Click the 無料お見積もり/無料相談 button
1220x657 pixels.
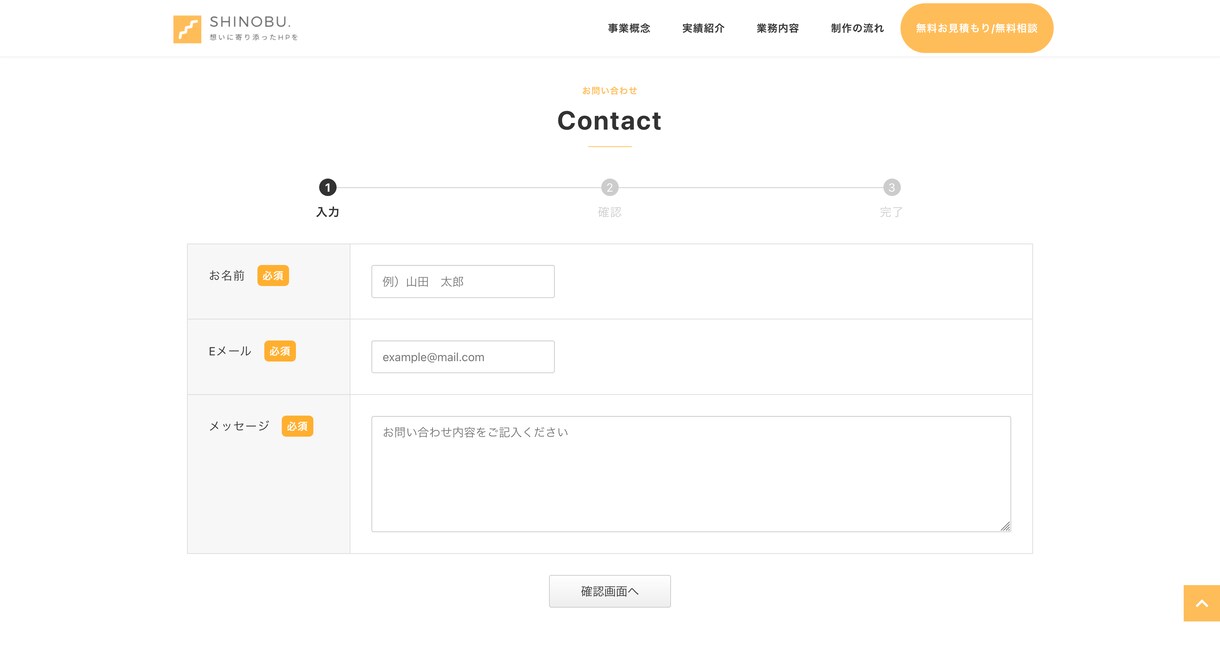point(977,28)
